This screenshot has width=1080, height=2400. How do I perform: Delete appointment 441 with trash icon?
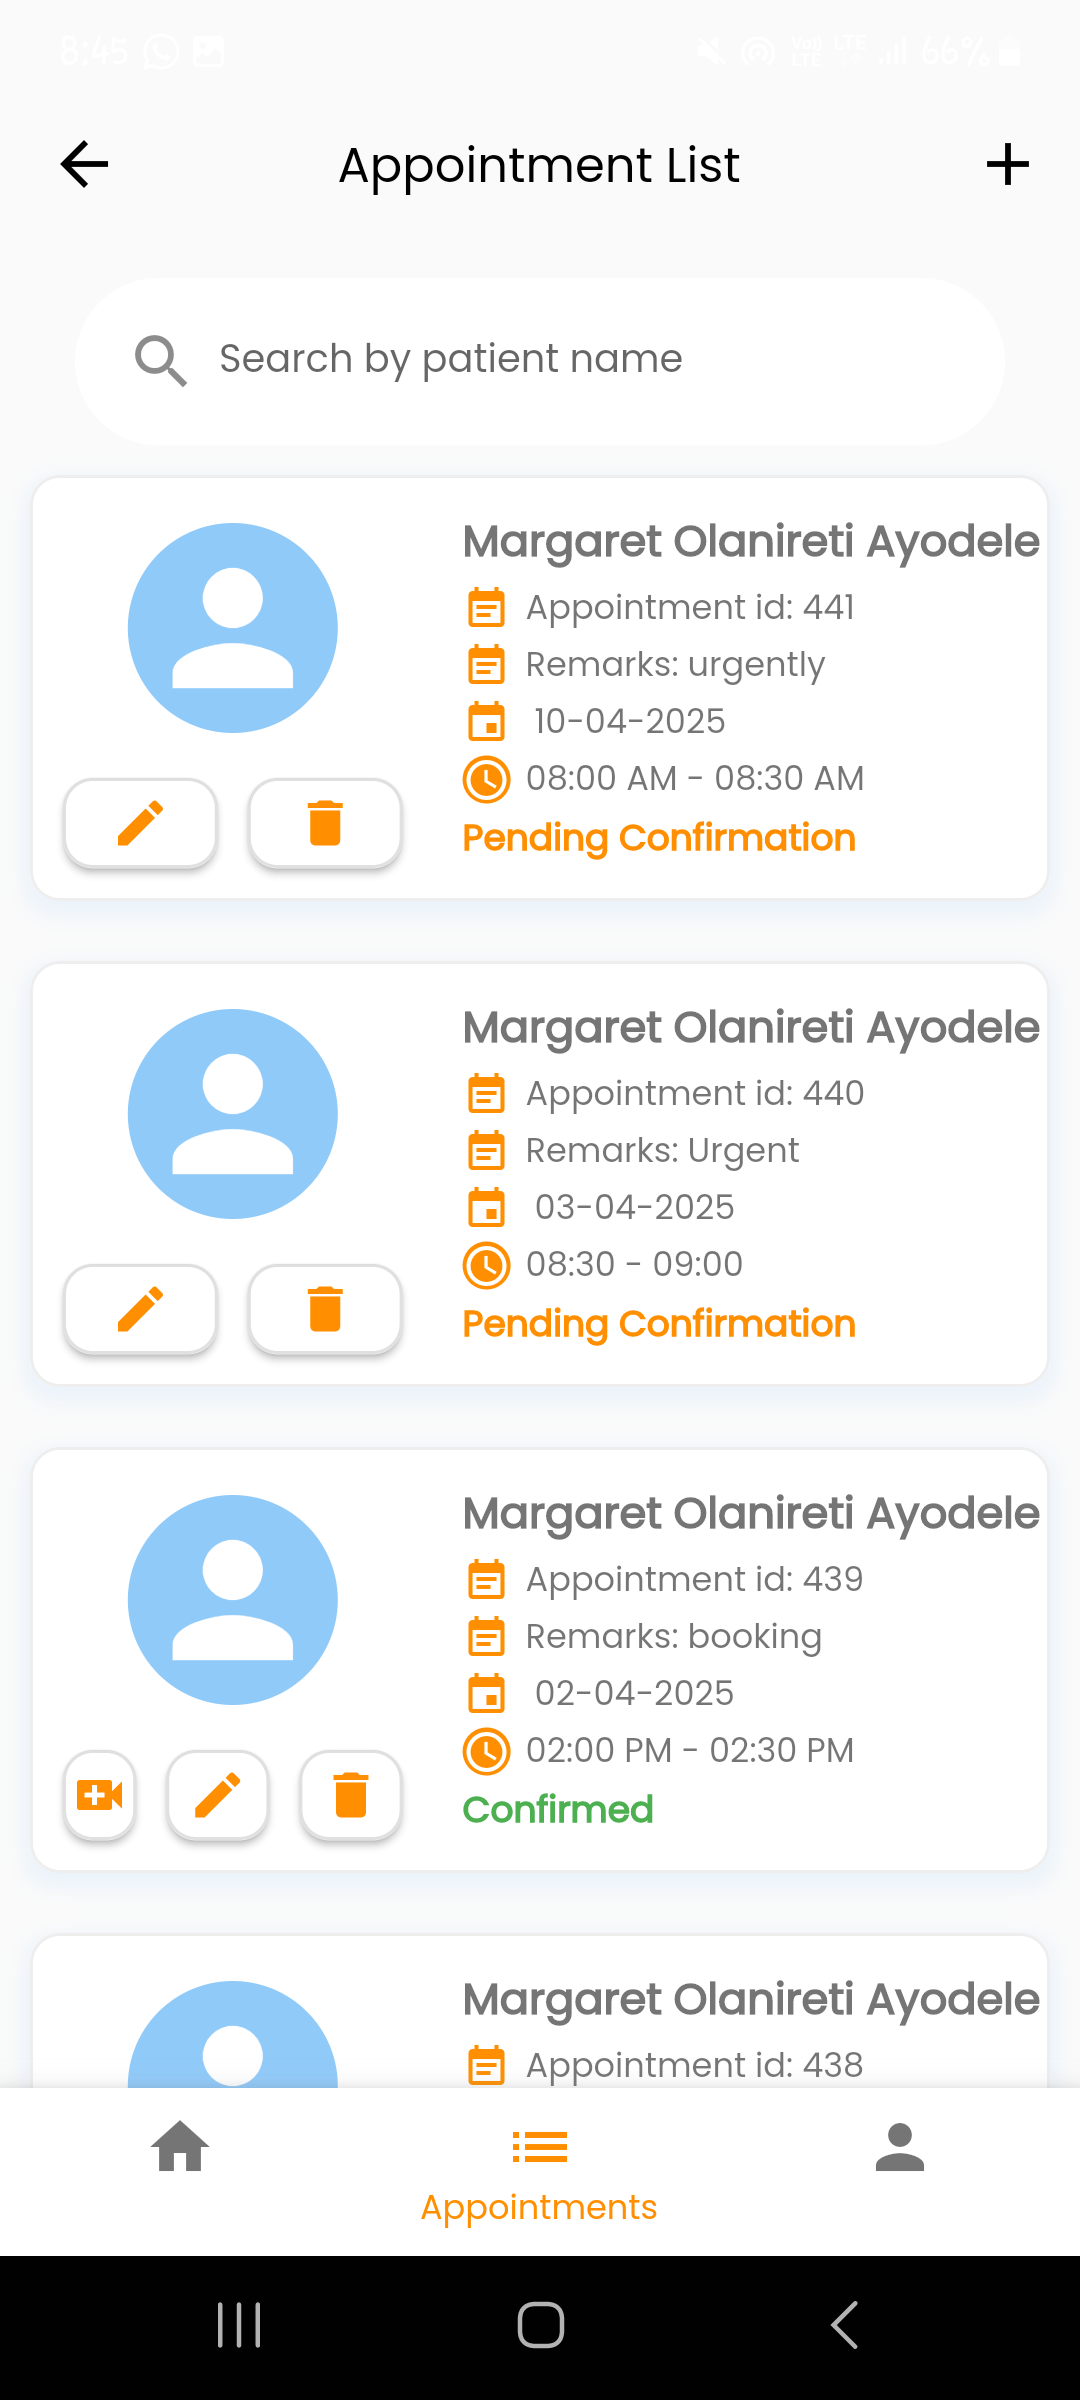click(x=325, y=823)
